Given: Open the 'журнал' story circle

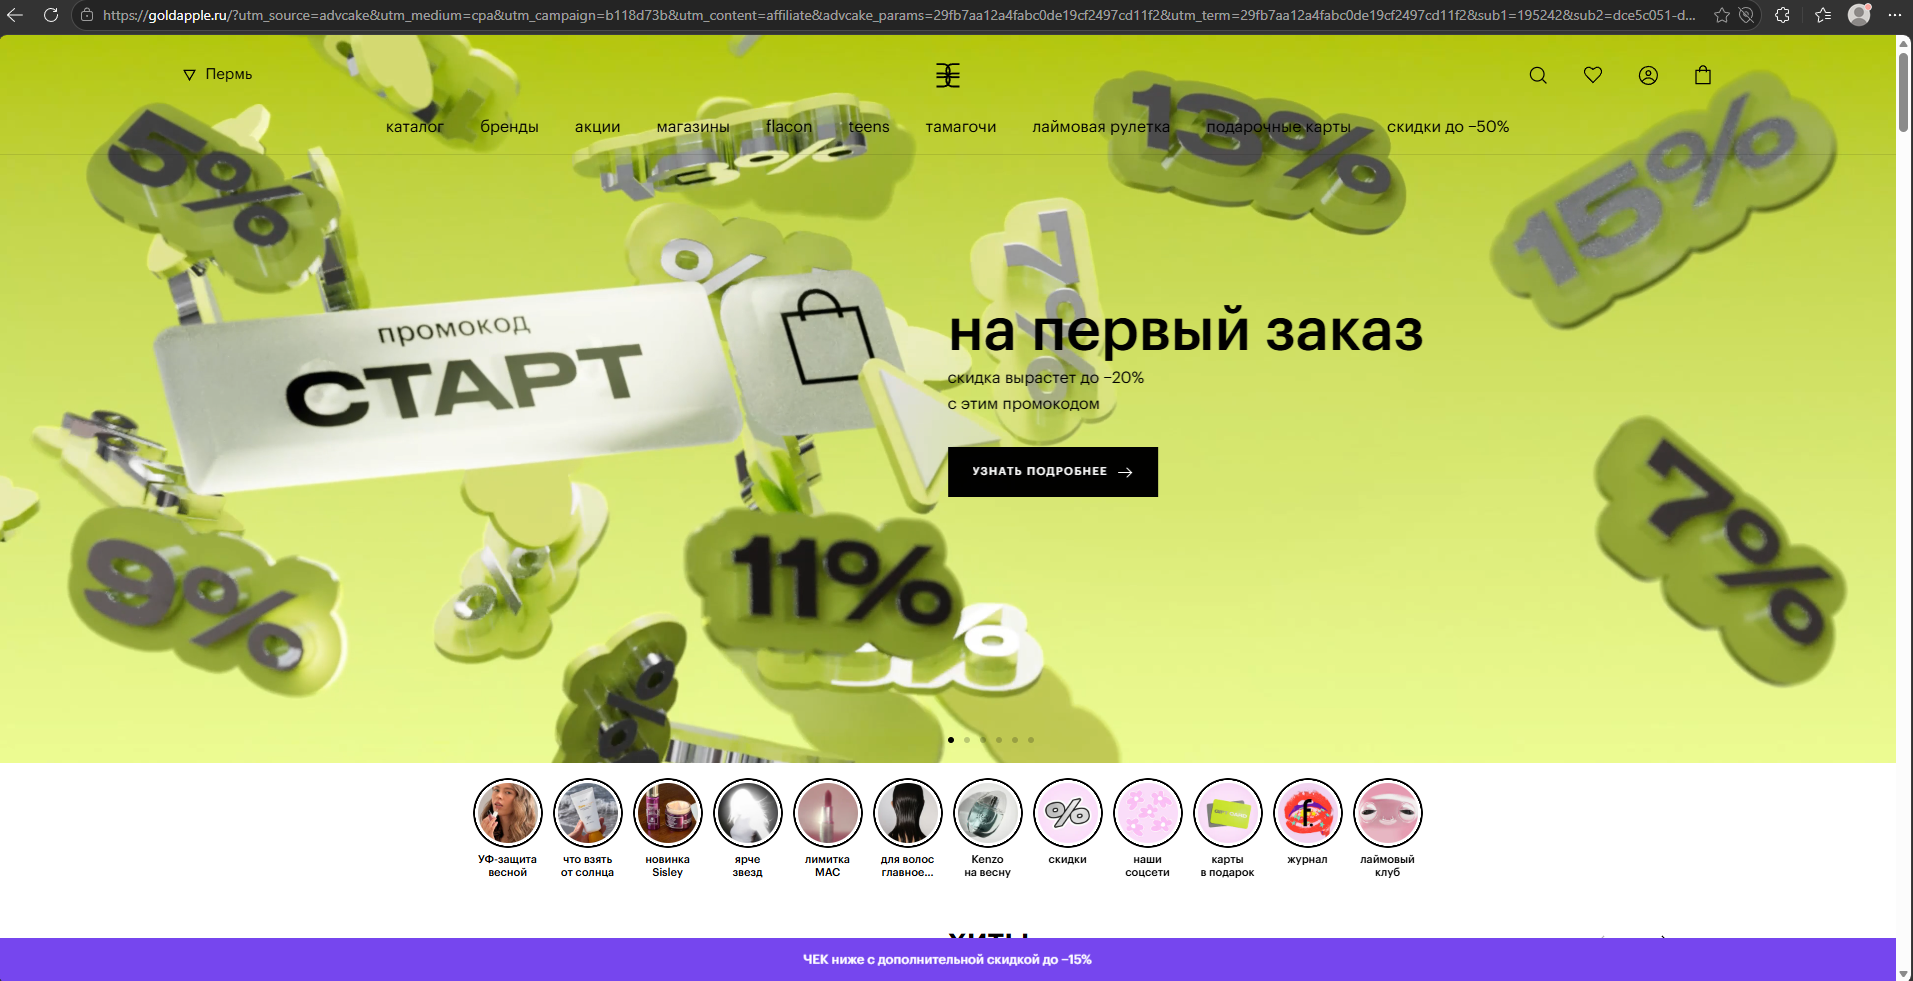Looking at the screenshot, I should click(1307, 813).
